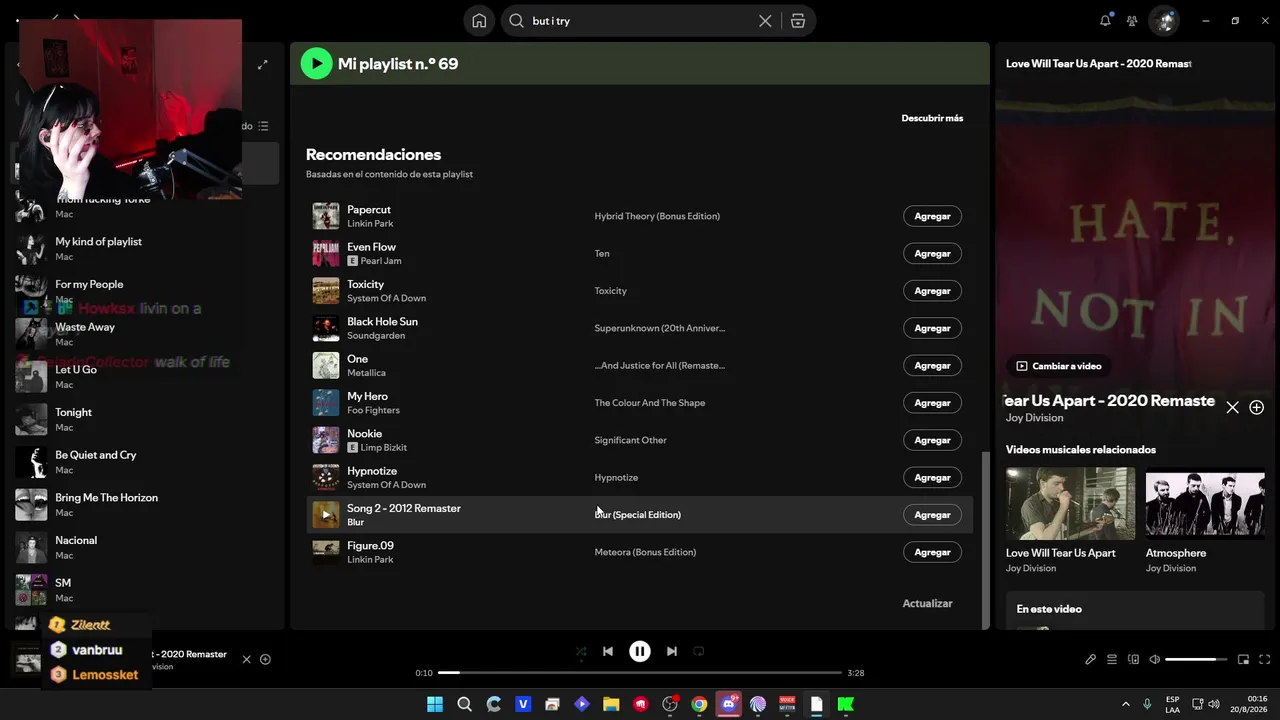Open Soundgarden artist link

click(376, 336)
